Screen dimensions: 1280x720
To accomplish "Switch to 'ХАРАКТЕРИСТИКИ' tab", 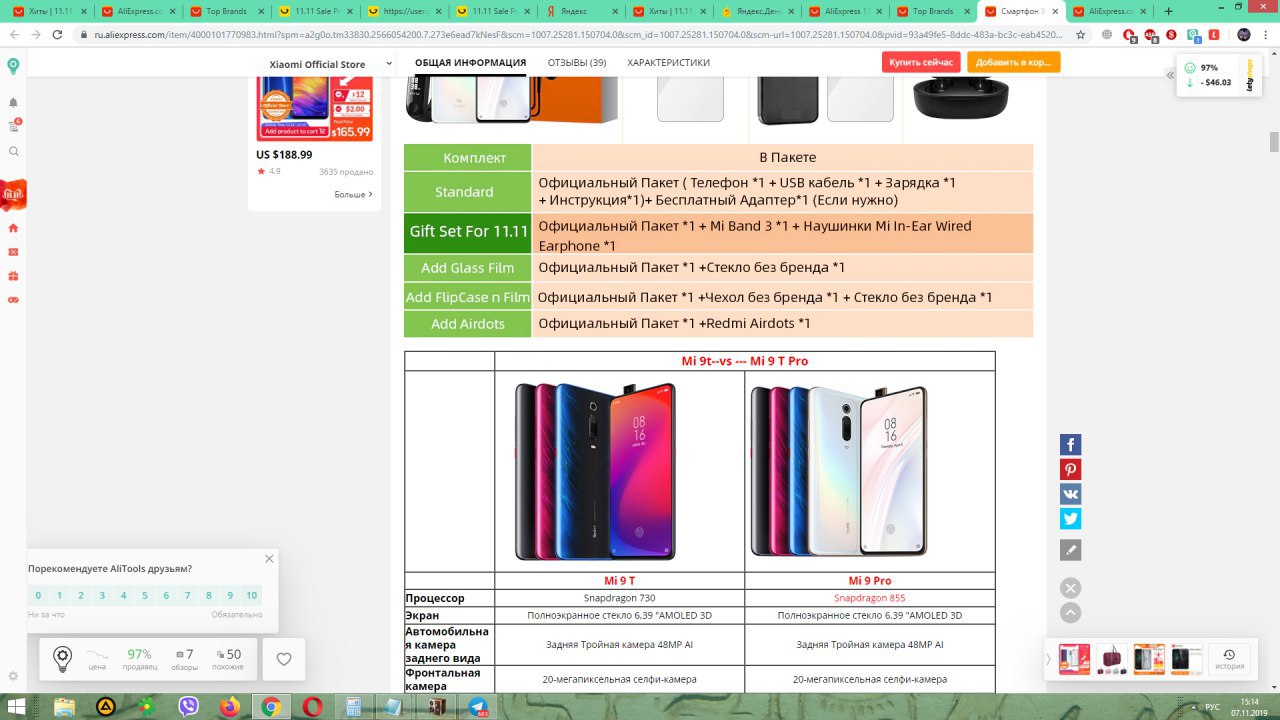I will click(x=669, y=63).
